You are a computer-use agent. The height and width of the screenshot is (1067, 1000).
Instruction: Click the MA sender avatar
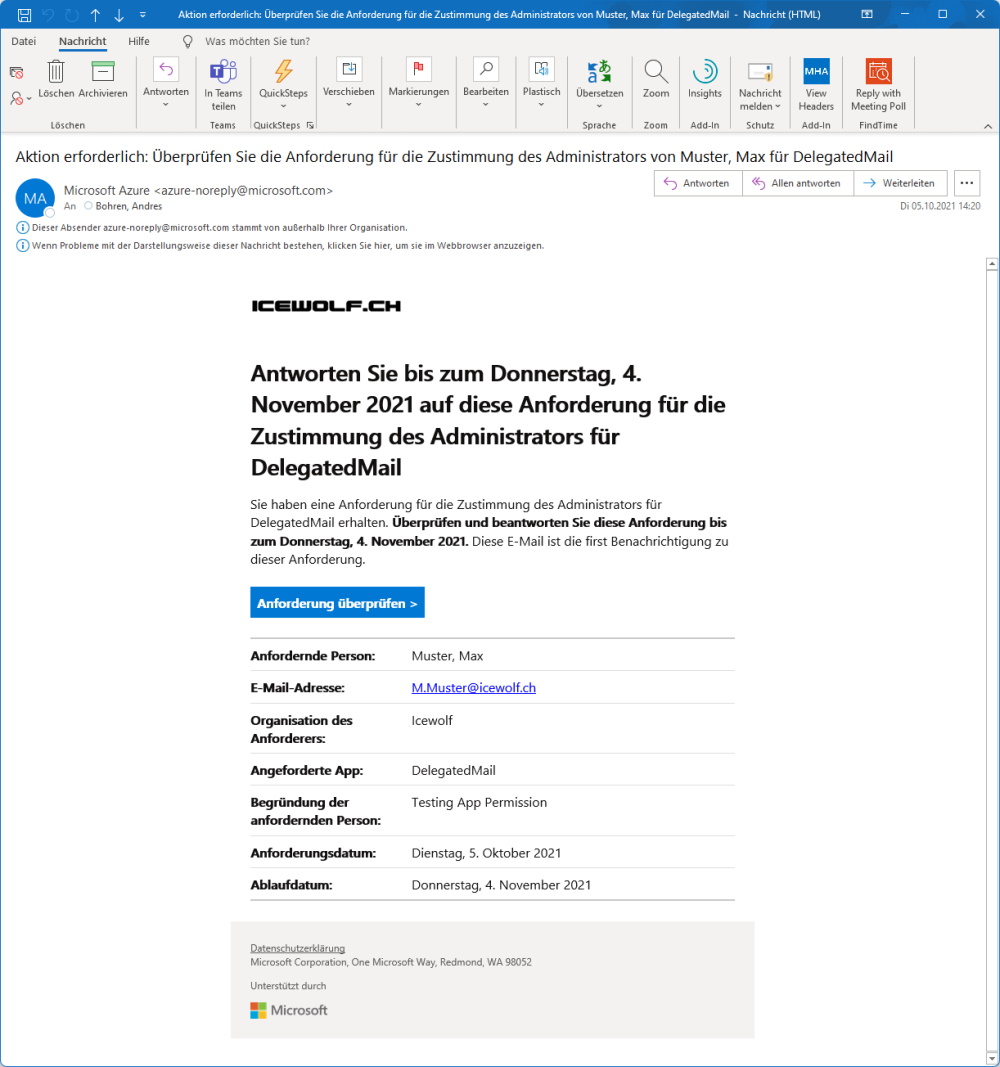(35, 198)
